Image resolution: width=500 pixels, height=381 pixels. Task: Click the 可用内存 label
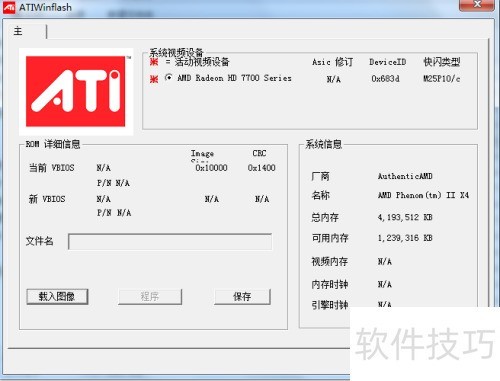point(330,238)
